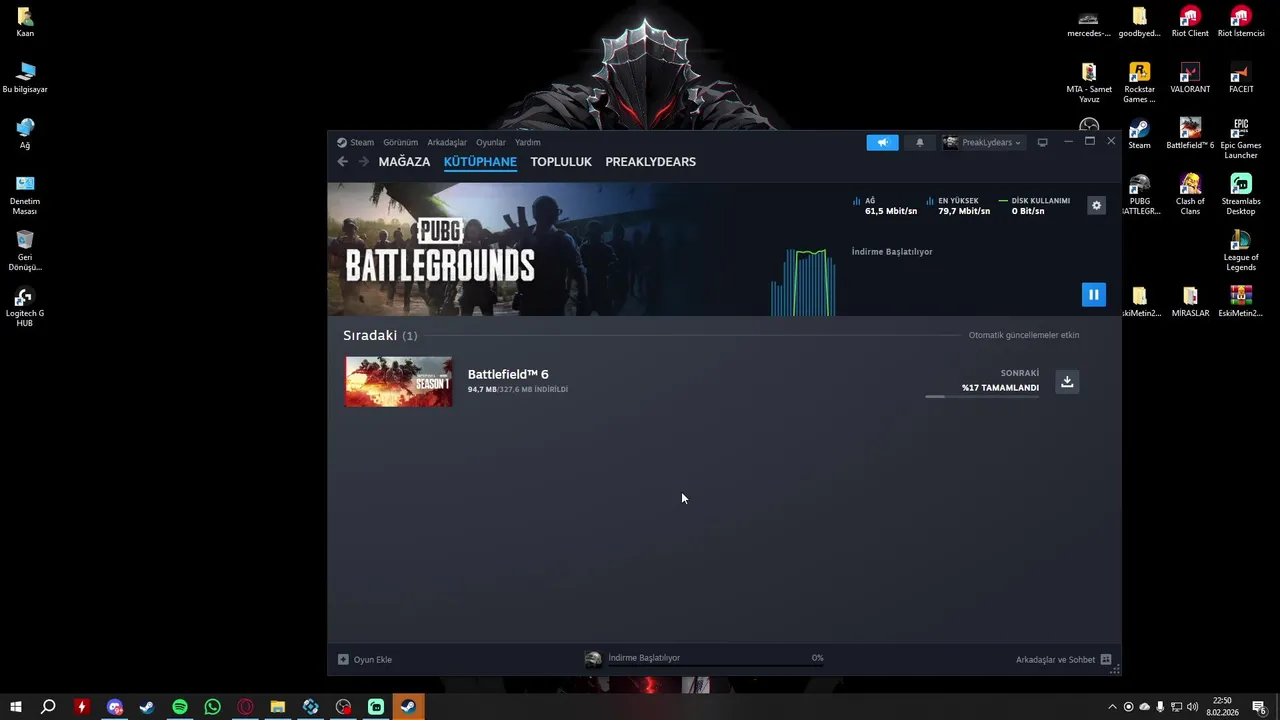Image resolution: width=1280 pixels, height=720 pixels.
Task: Click the 94,7 MB/327,6 MB İNDİRİLDİ text
Action: click(x=517, y=389)
